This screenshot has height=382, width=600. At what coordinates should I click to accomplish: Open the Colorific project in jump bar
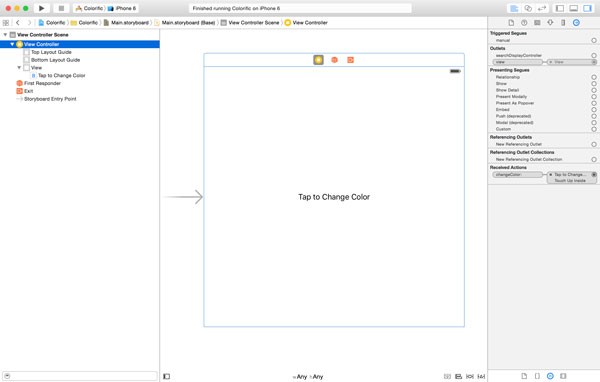[52, 23]
